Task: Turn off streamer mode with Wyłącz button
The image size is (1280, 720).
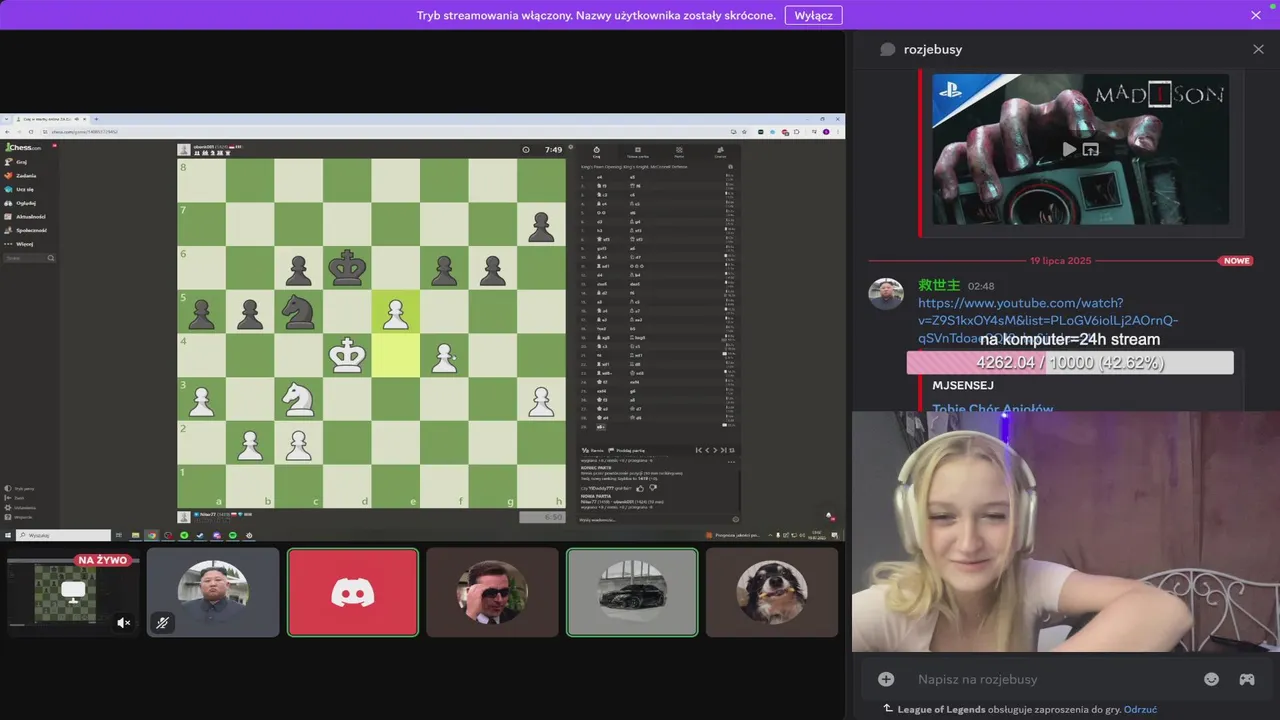Action: (x=813, y=15)
